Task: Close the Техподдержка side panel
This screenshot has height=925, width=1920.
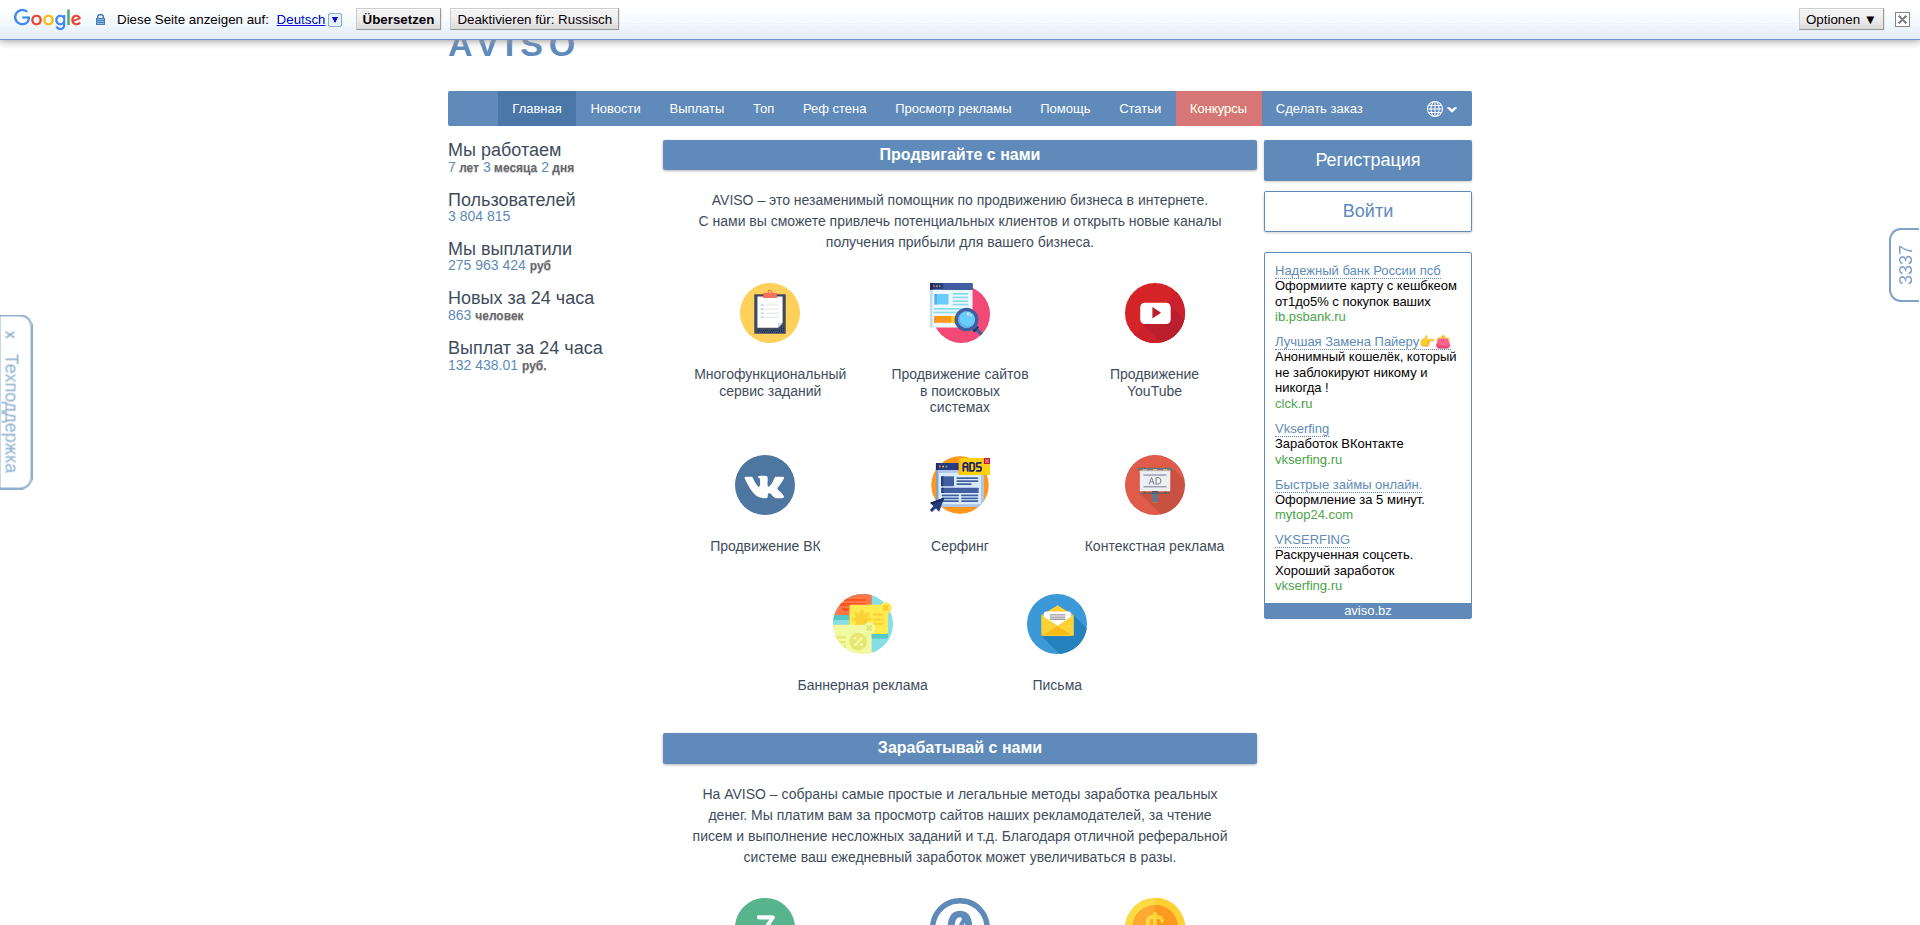Action: tap(11, 332)
